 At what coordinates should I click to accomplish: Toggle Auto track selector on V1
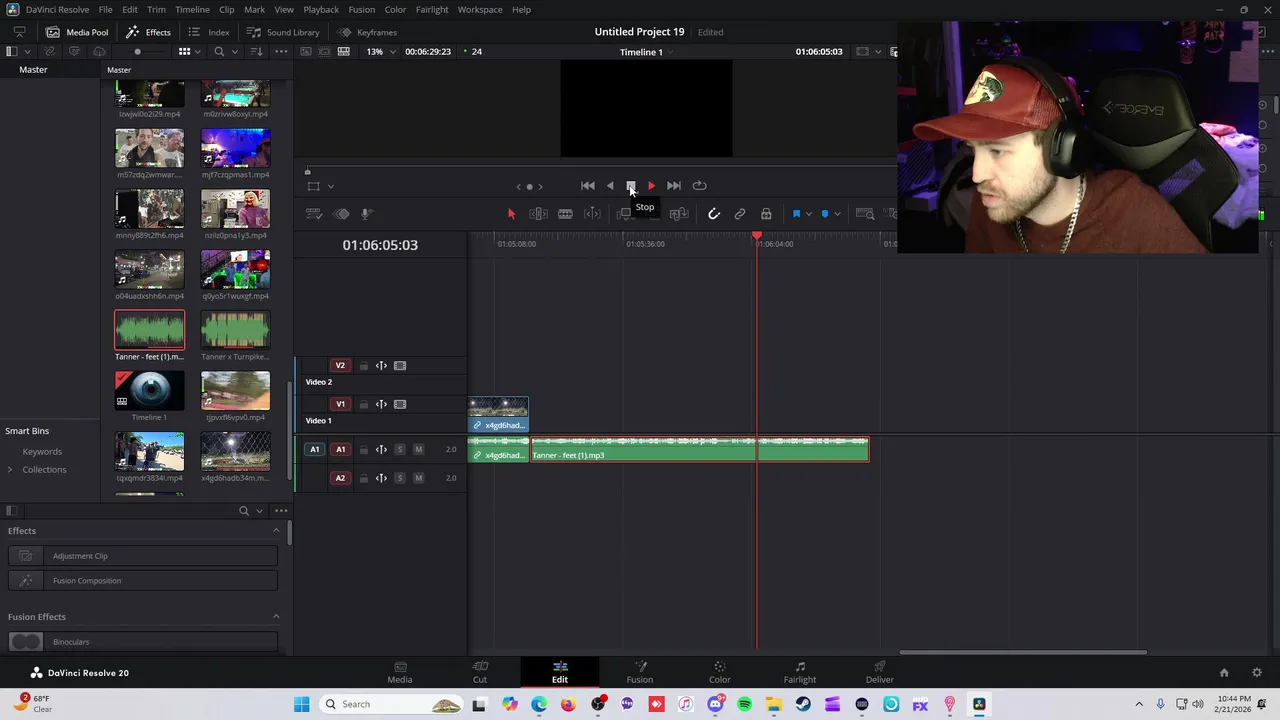[x=381, y=404]
